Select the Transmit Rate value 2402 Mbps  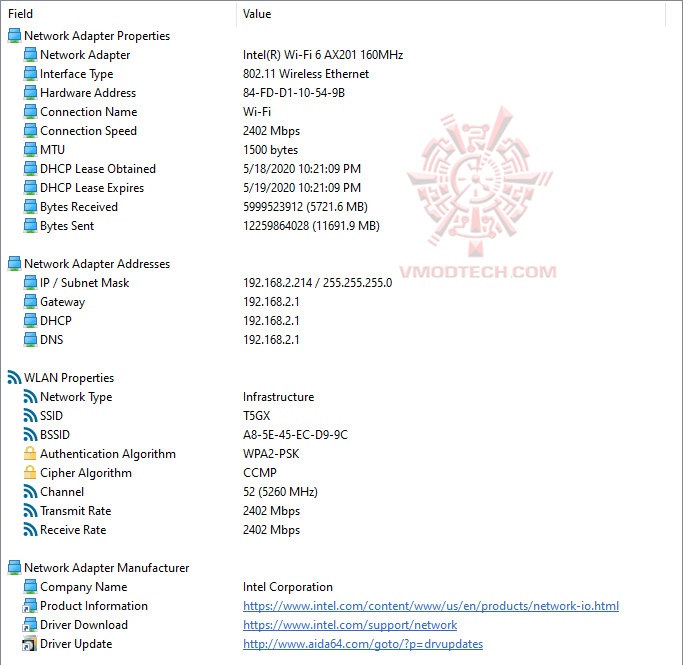(x=271, y=511)
